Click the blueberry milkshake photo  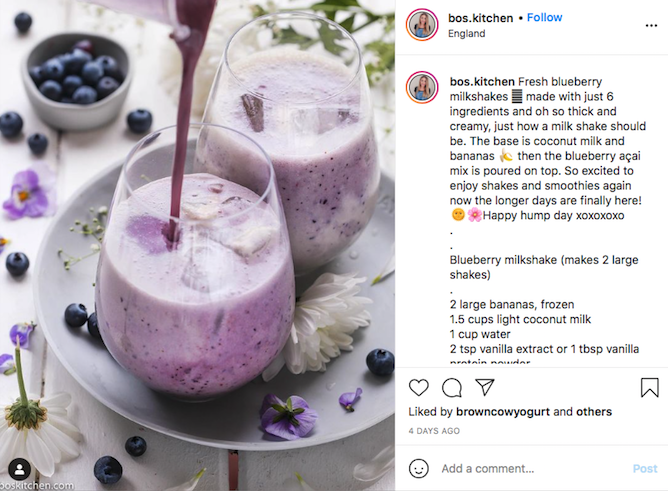pyautogui.click(x=197, y=245)
